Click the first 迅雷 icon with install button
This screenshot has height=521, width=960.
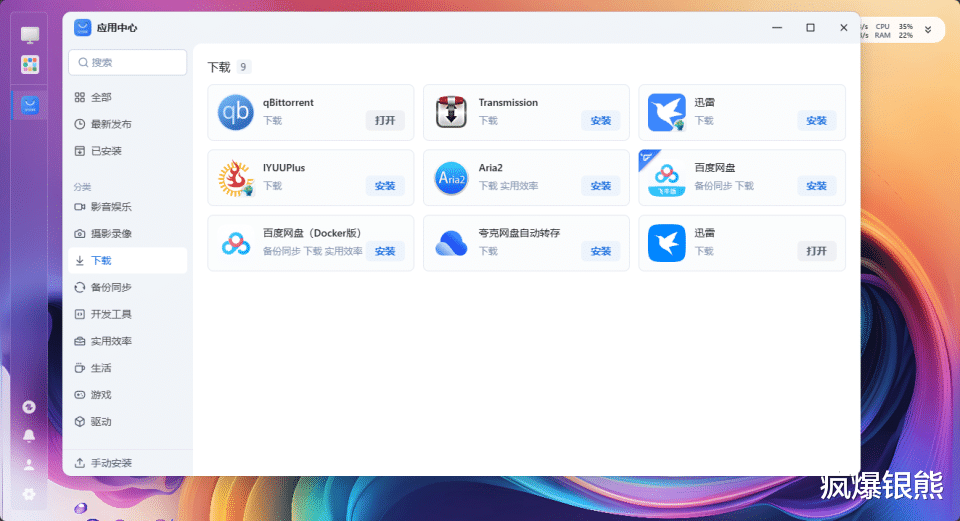tap(667, 112)
